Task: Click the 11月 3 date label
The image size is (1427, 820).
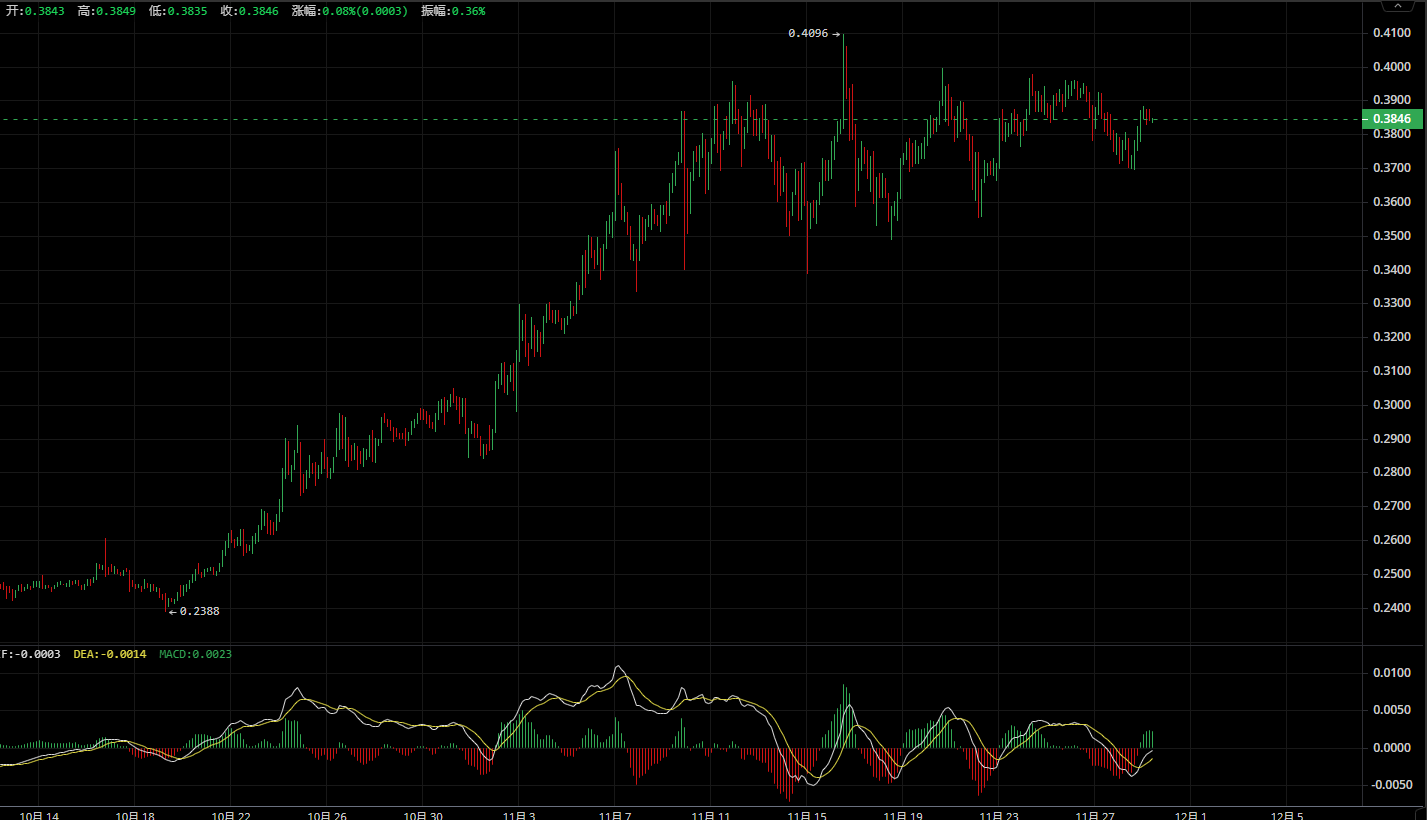Action: (x=519, y=815)
